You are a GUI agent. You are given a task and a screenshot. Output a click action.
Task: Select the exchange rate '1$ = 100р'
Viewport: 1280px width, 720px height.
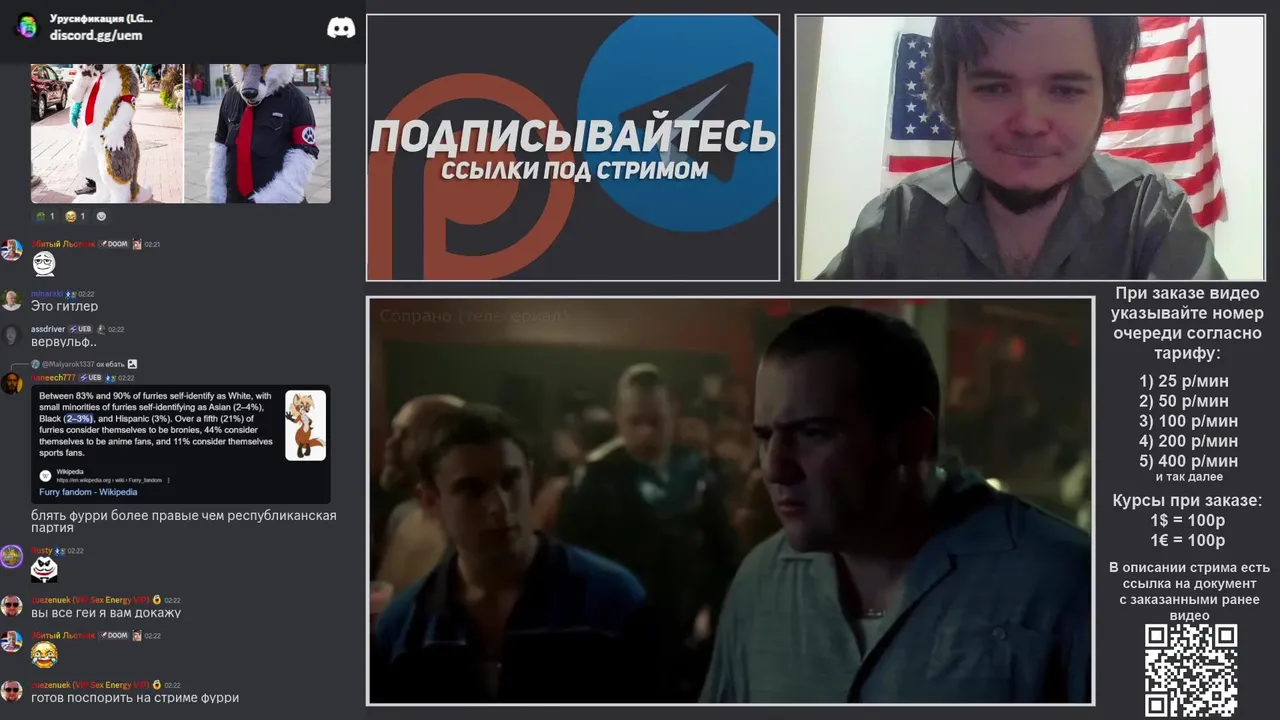point(1188,521)
